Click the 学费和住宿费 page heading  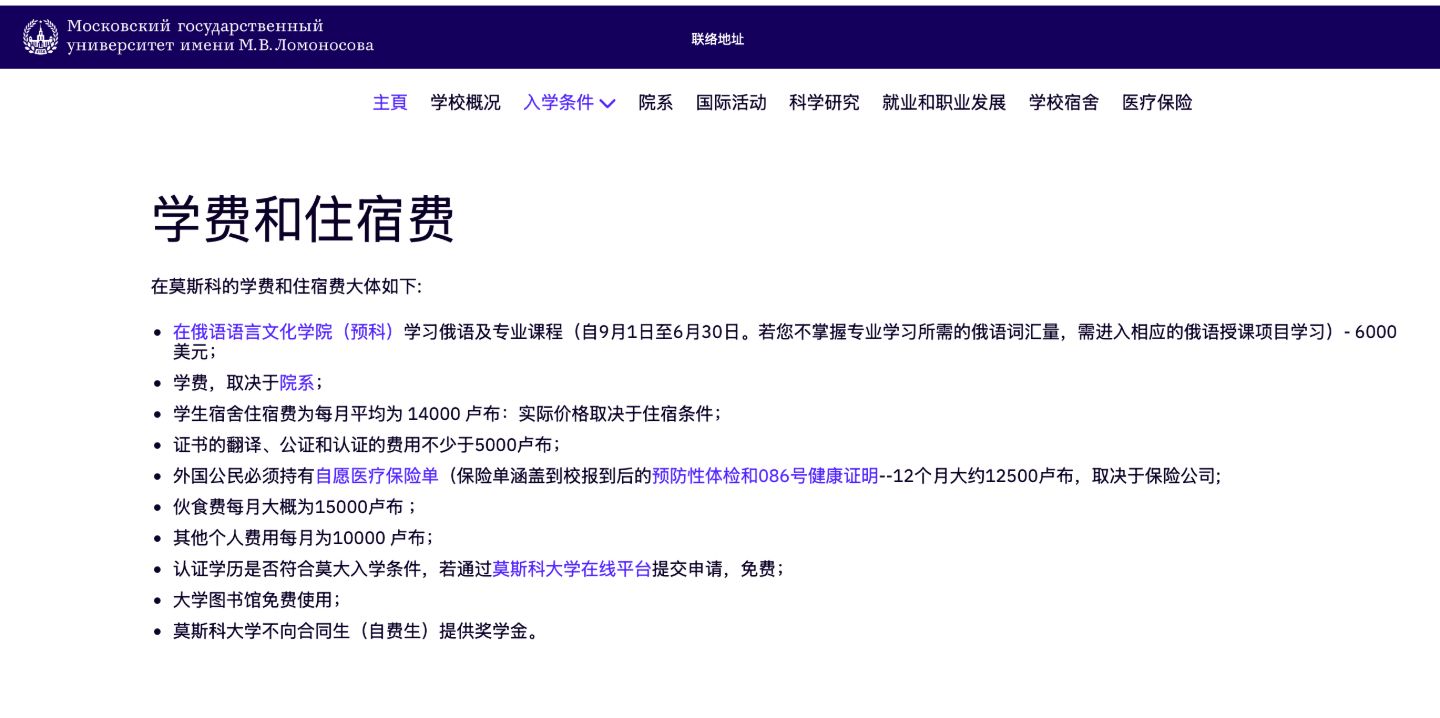(303, 219)
